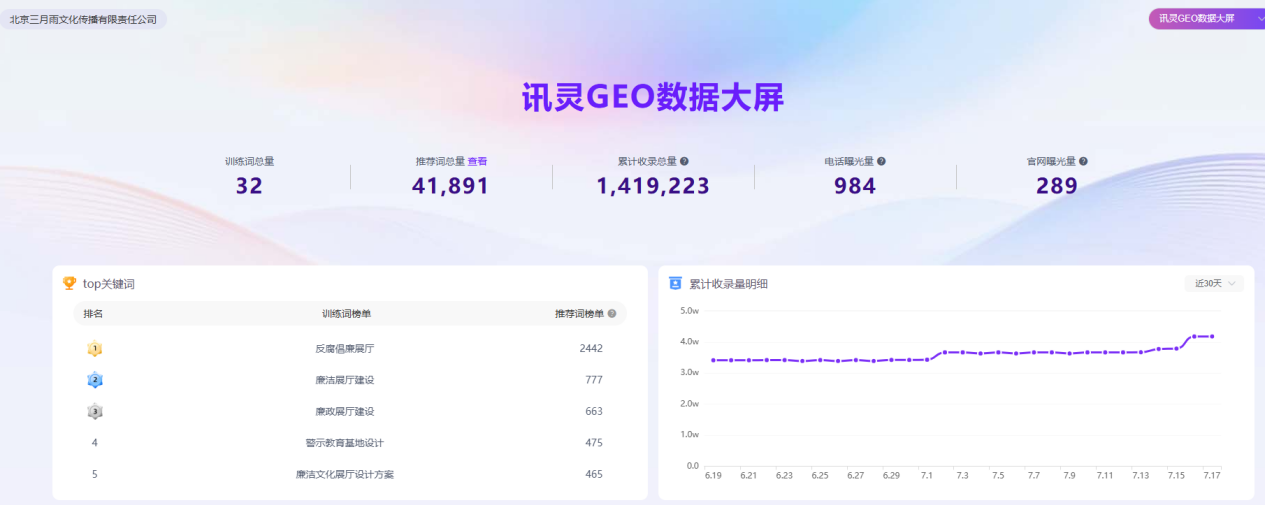Click the chart data point above 6.19
Viewport: 1265px width, 505px height.
(713, 360)
